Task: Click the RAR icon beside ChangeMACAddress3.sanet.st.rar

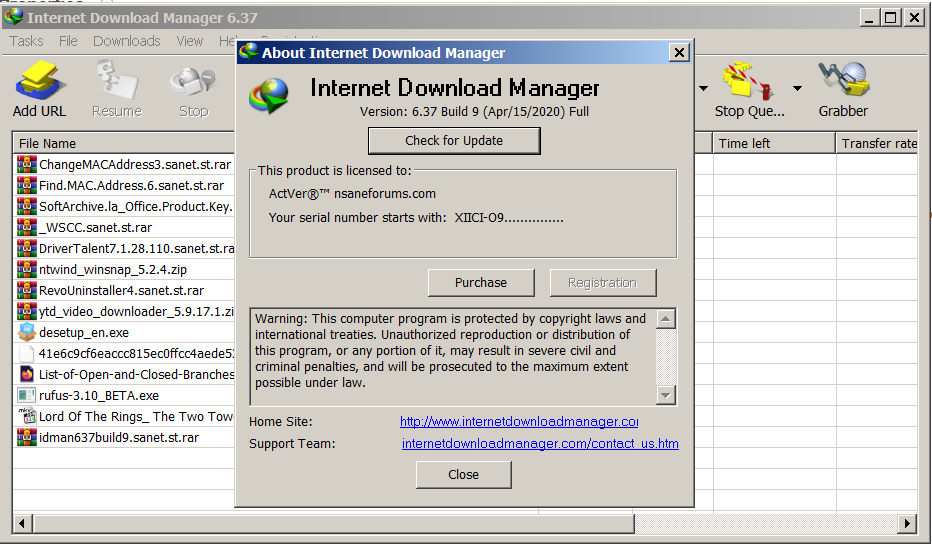Action: click(27, 164)
